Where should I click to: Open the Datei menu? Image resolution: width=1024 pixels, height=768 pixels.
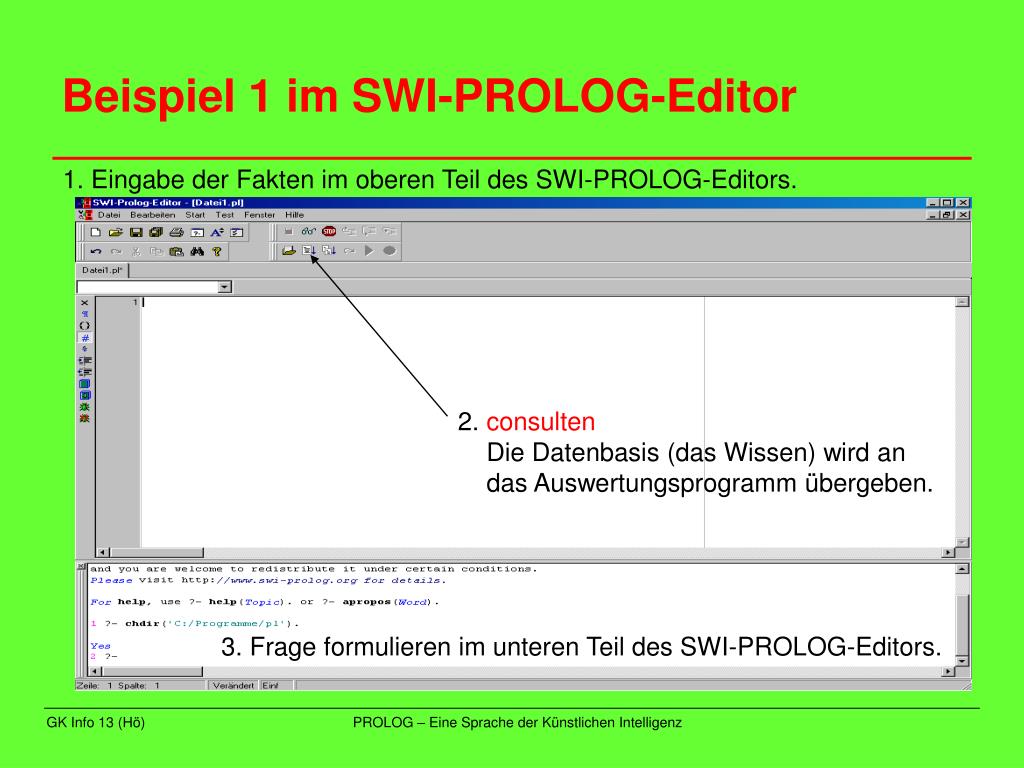tap(109, 215)
